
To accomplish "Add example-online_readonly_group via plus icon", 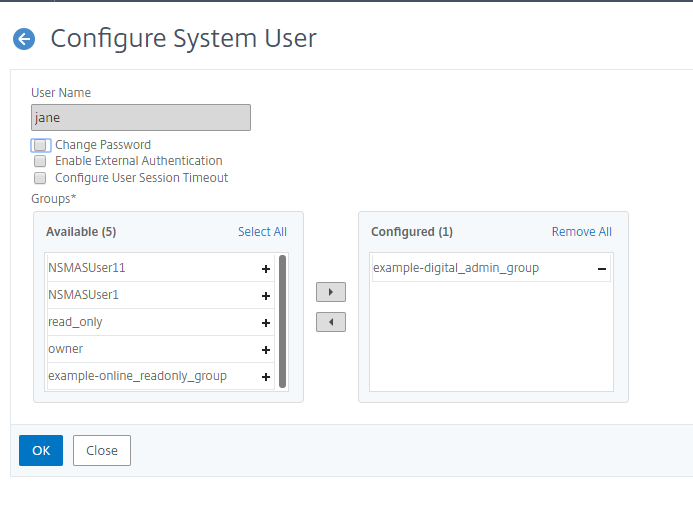I will [266, 377].
